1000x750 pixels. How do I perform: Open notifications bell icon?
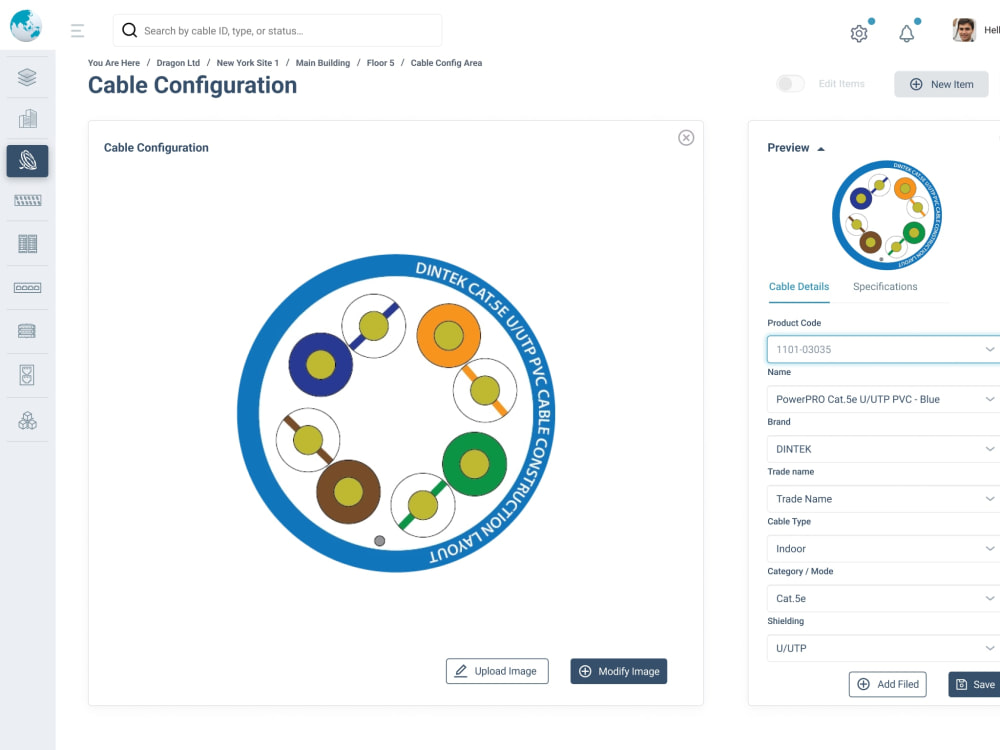(x=906, y=33)
